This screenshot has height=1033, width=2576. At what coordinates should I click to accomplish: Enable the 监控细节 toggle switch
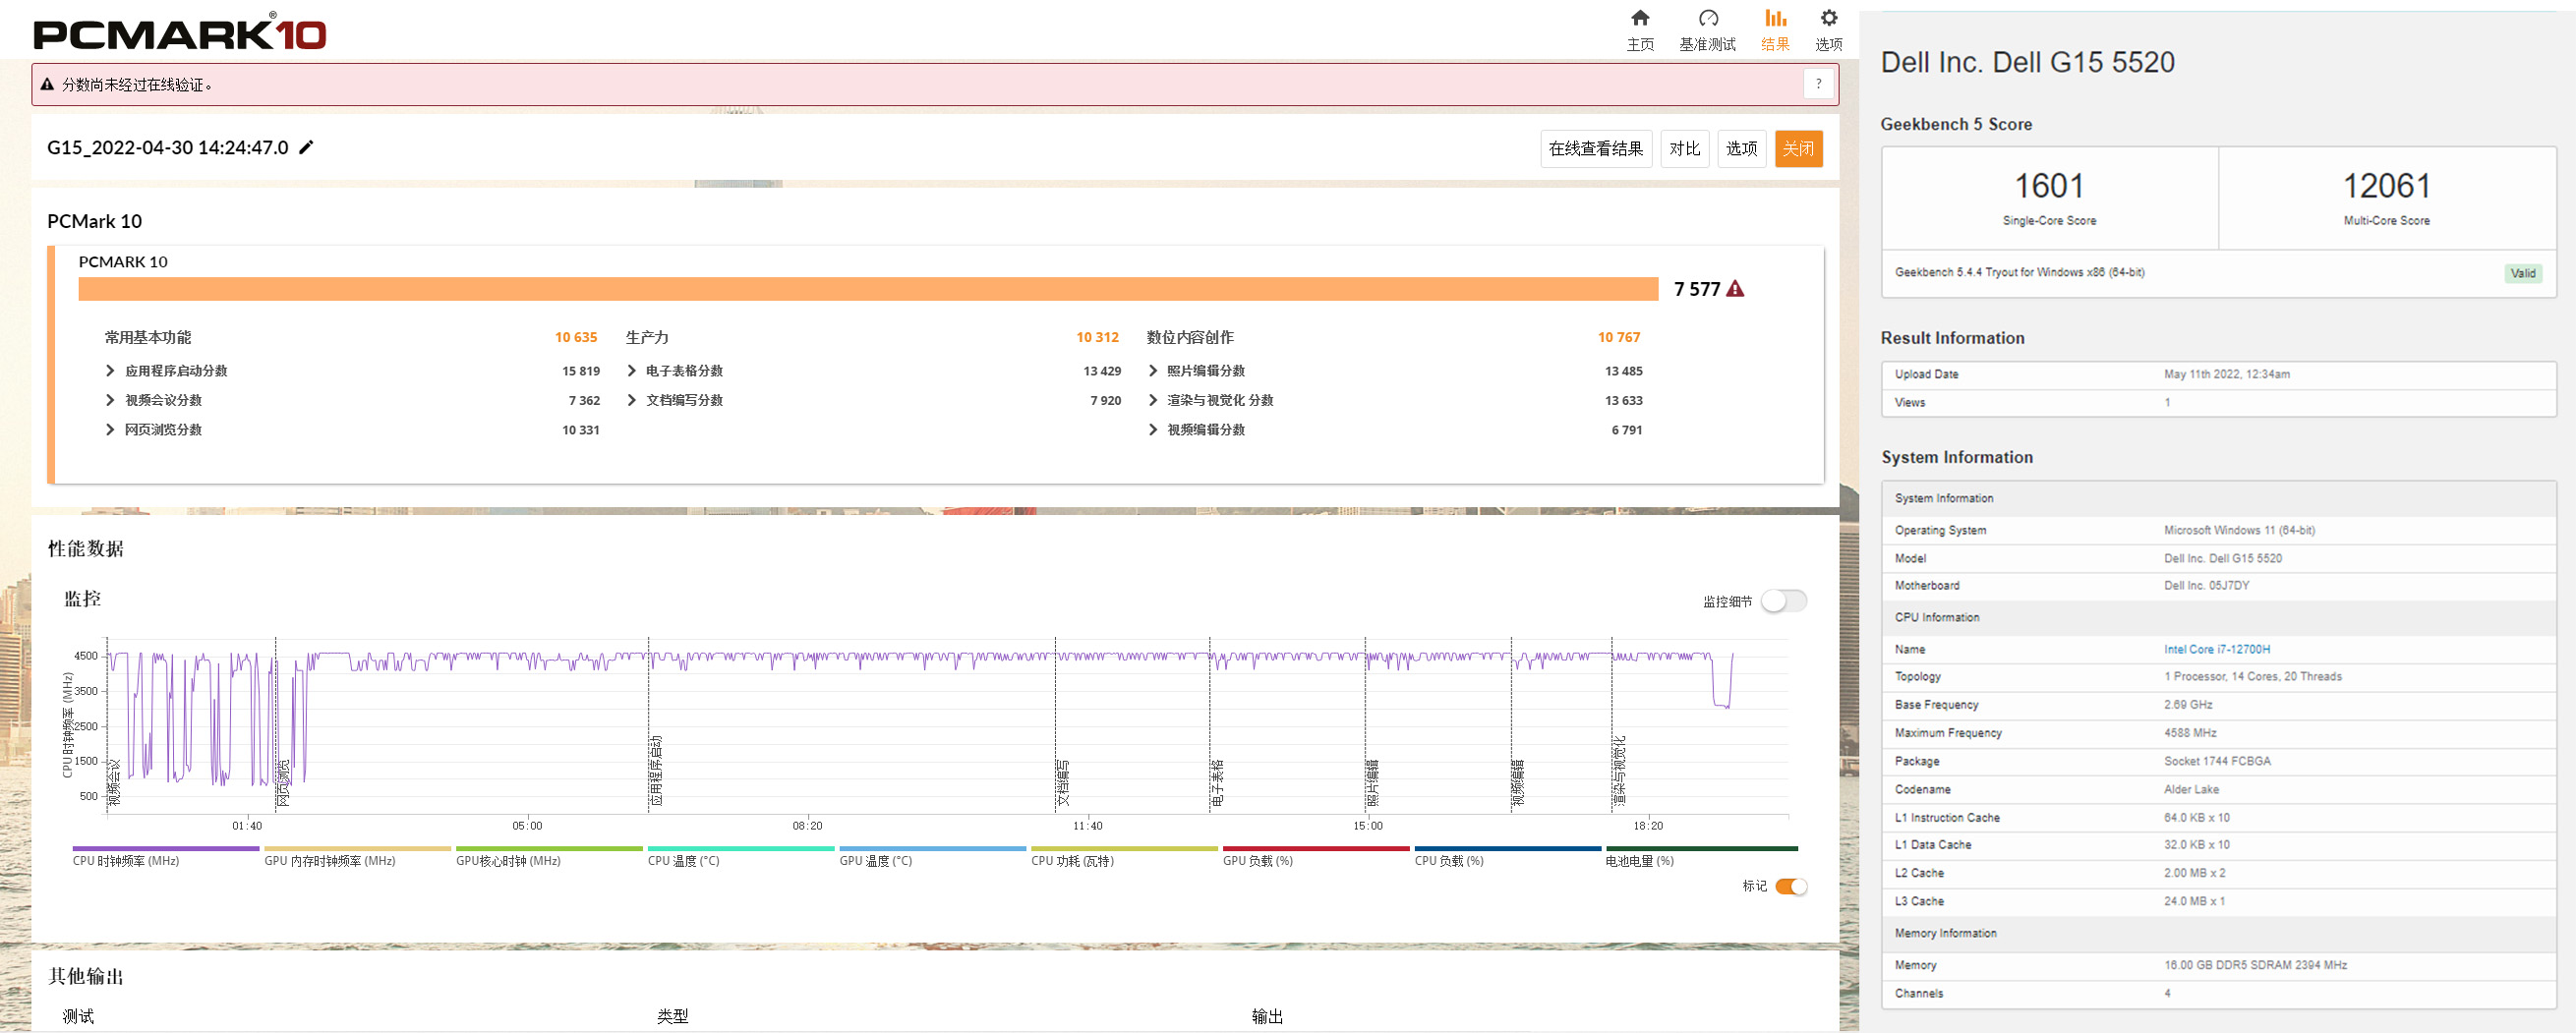[x=1783, y=601]
